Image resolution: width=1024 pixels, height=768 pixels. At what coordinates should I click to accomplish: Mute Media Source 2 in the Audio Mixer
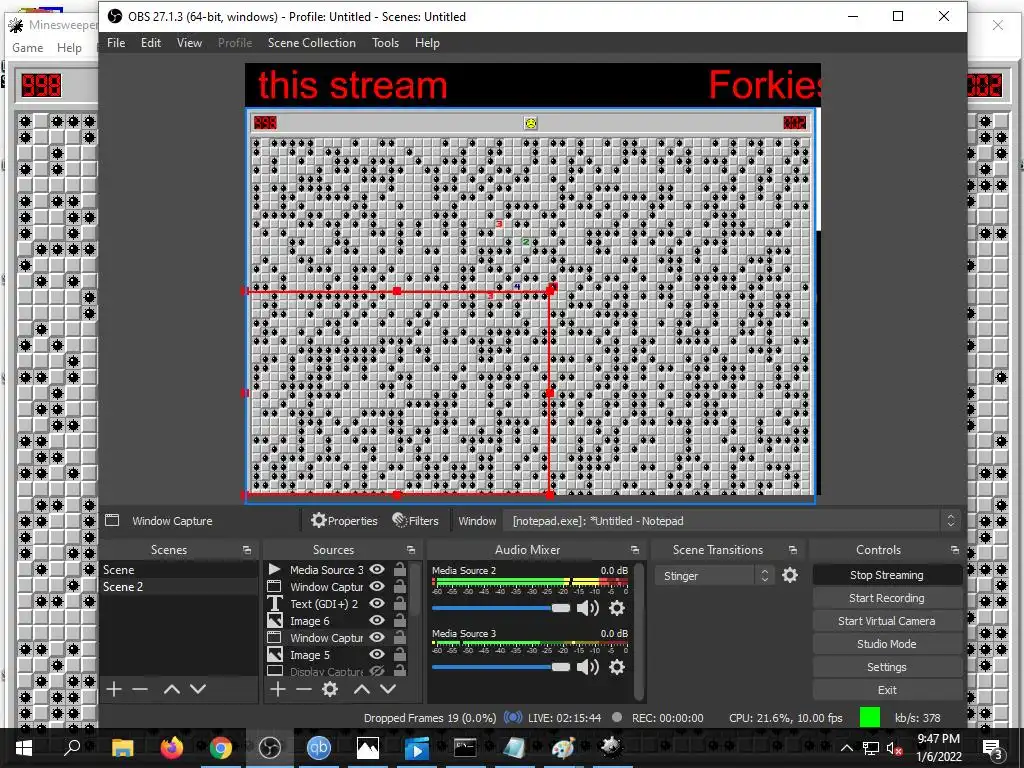(588, 608)
